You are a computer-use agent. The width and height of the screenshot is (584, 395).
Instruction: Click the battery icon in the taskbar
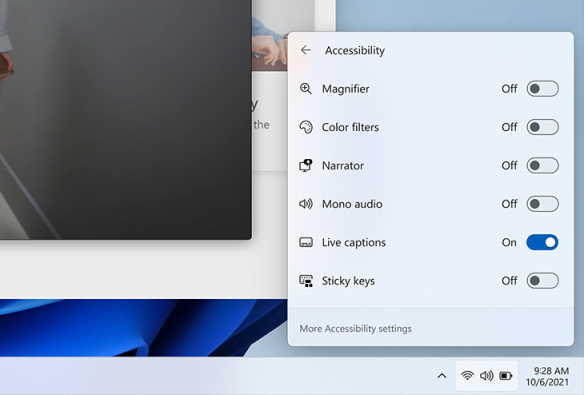(x=506, y=376)
